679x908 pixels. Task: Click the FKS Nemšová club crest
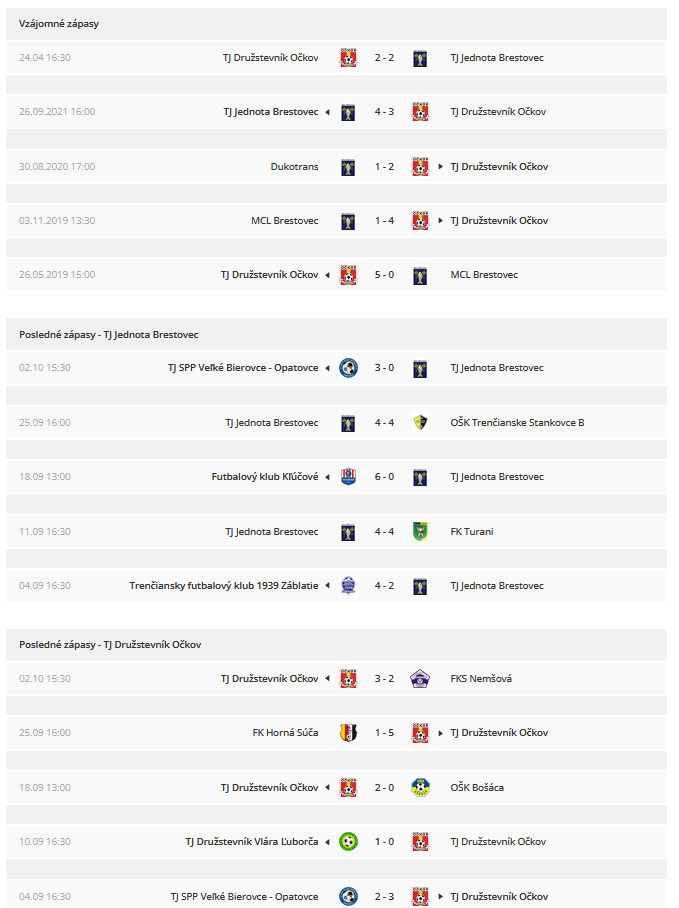[420, 678]
